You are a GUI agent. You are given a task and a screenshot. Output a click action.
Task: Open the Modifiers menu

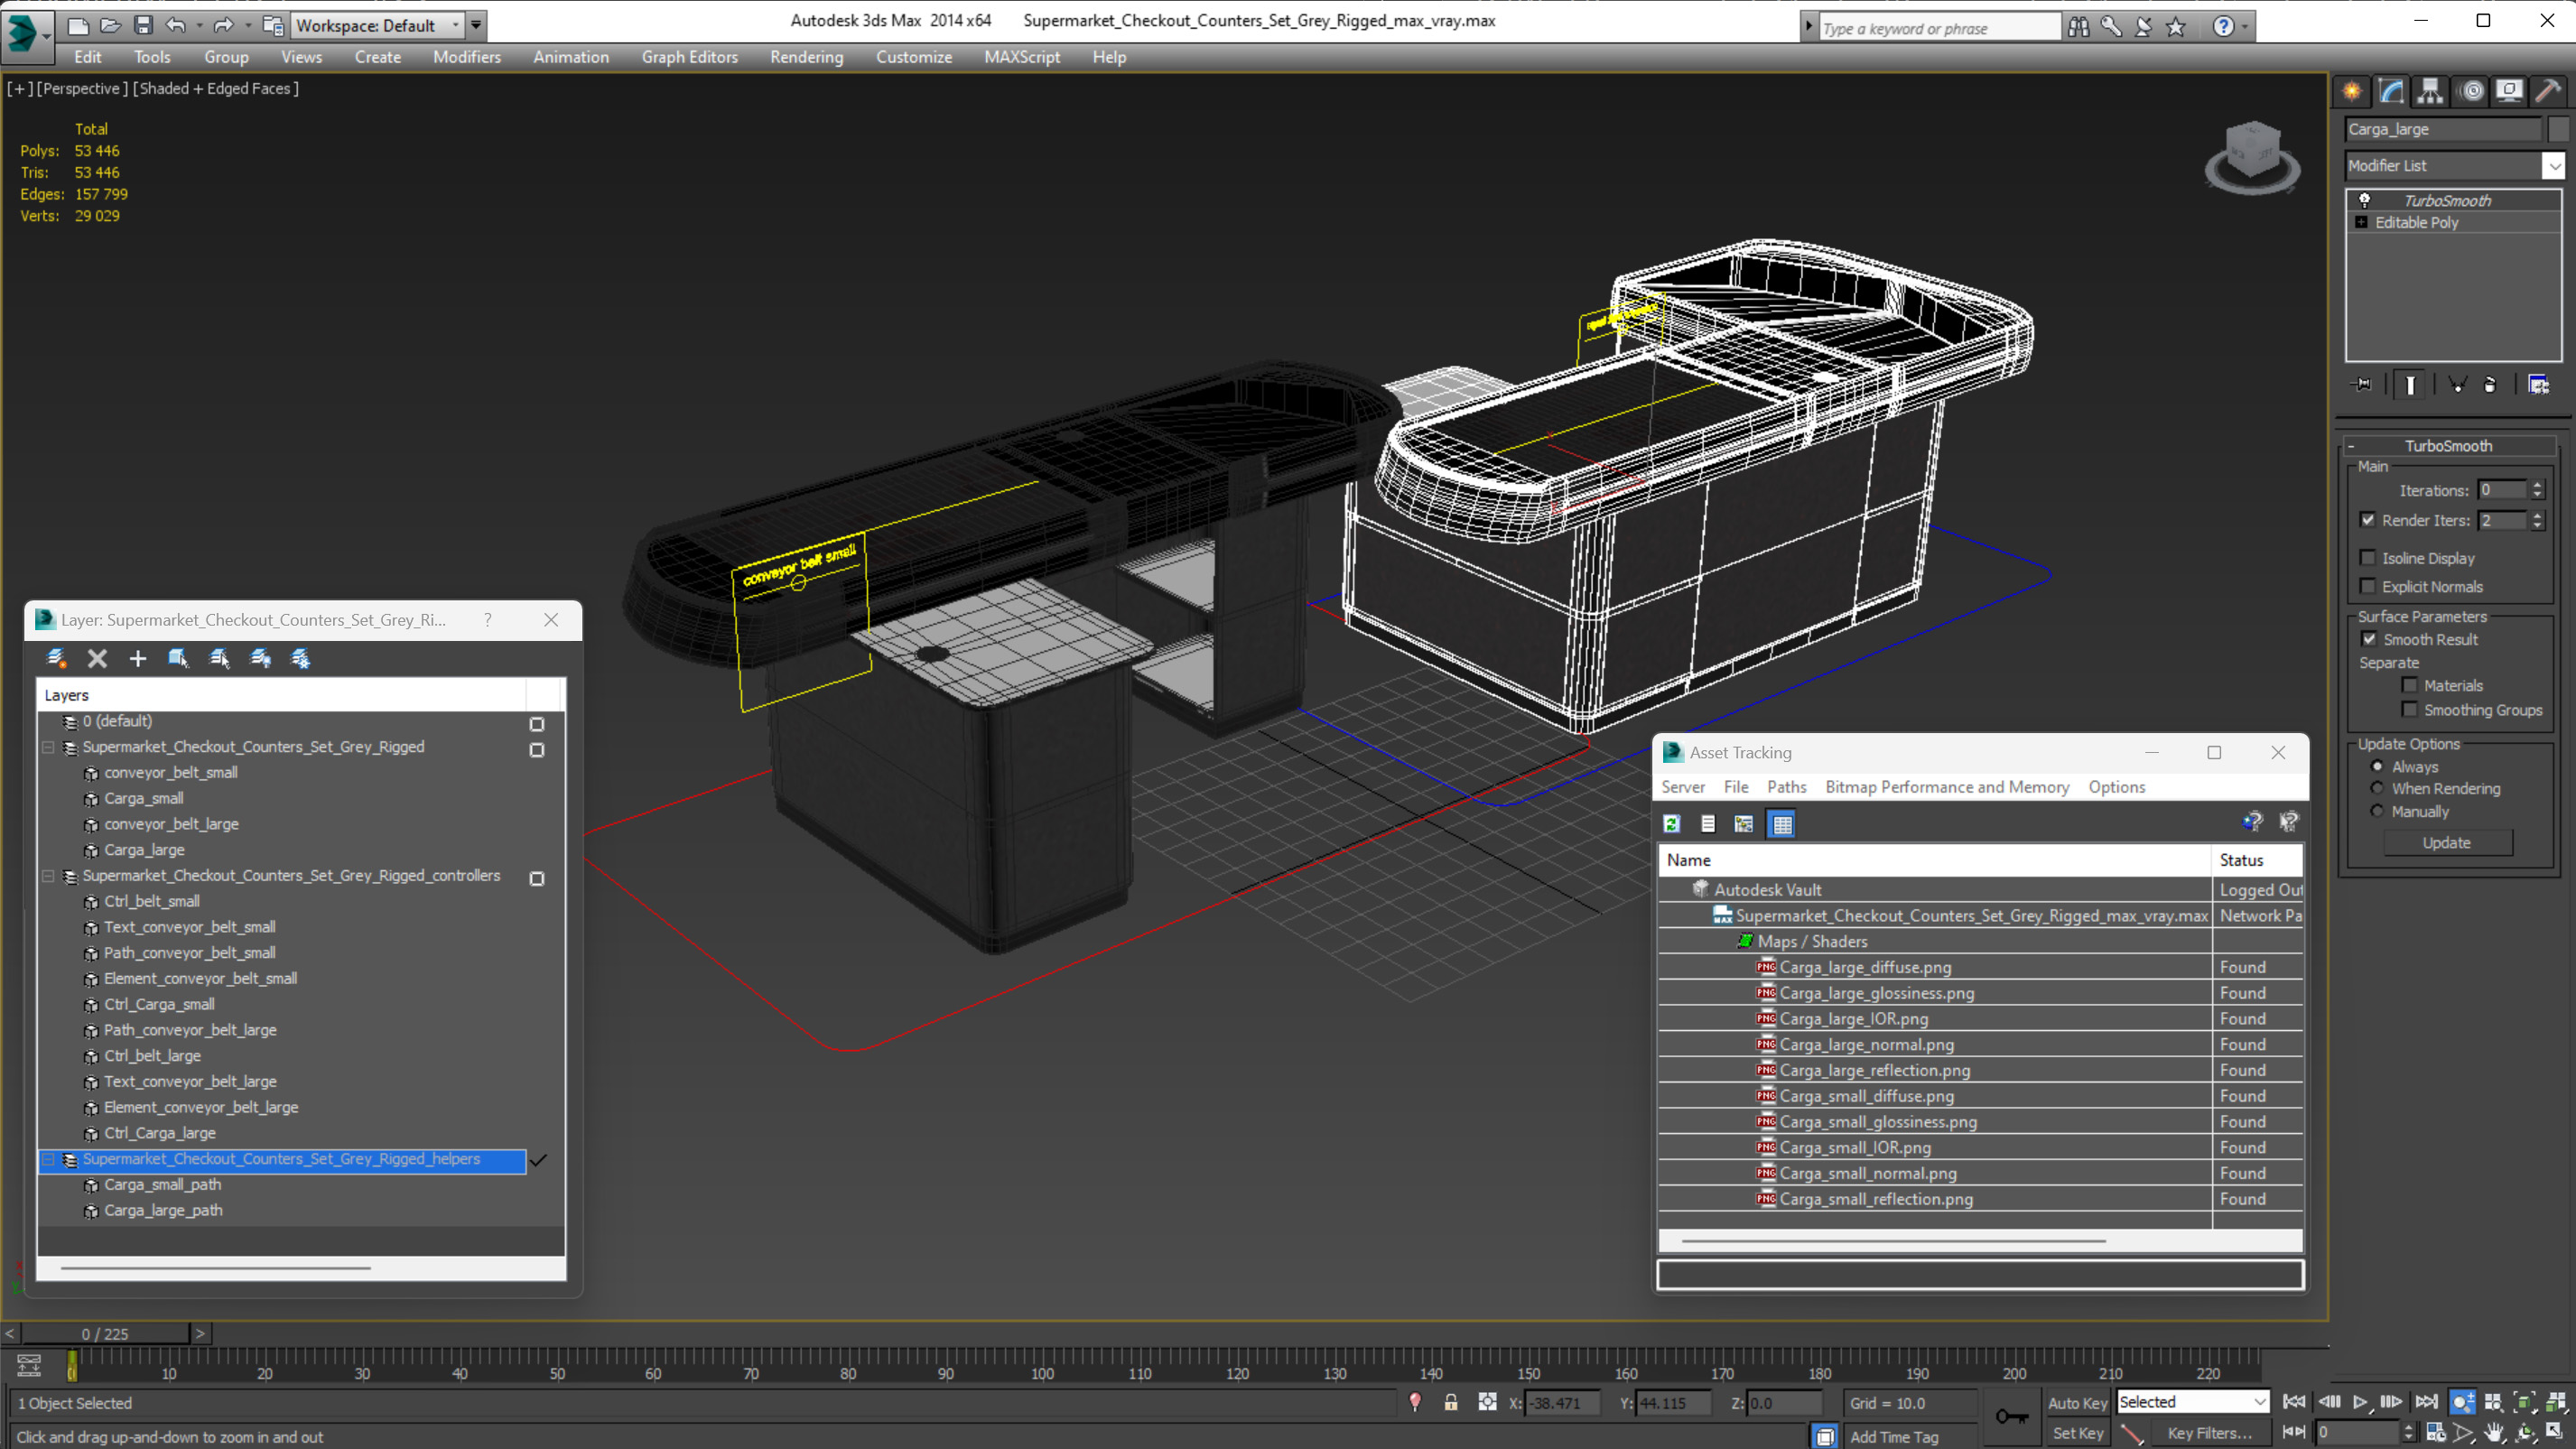coord(467,57)
